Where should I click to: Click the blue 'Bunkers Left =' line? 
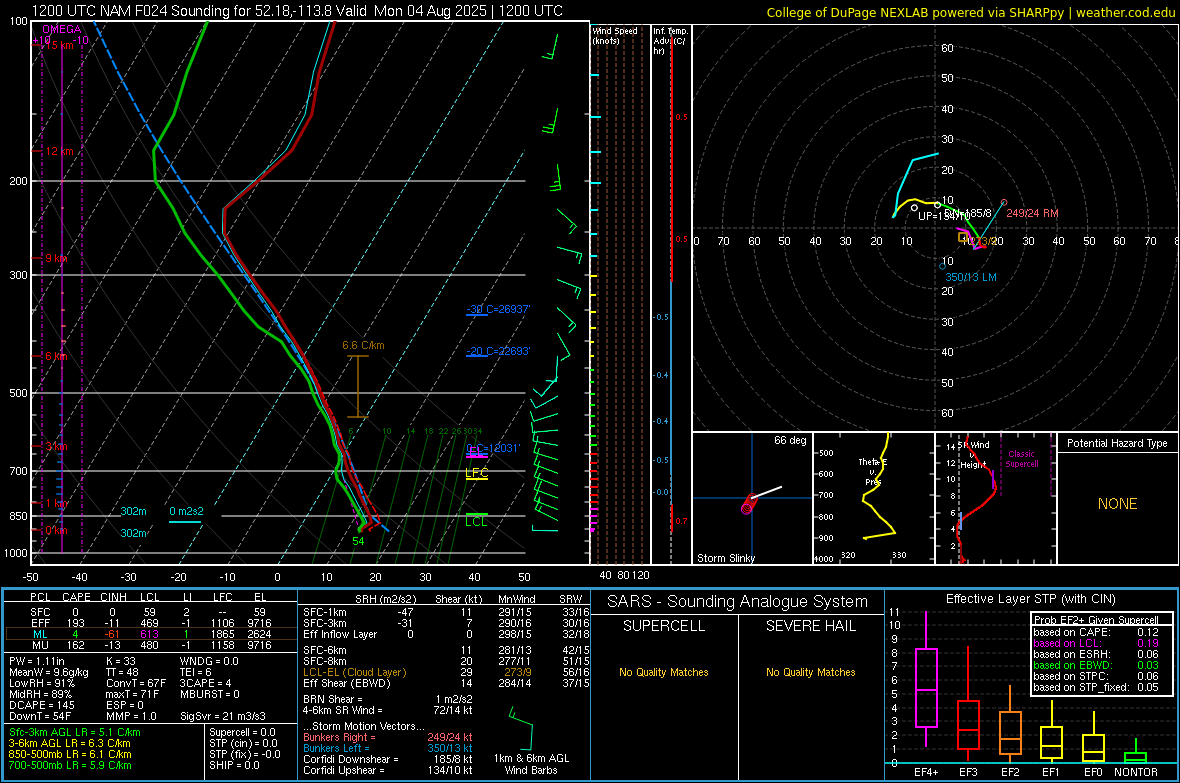click(x=388, y=748)
